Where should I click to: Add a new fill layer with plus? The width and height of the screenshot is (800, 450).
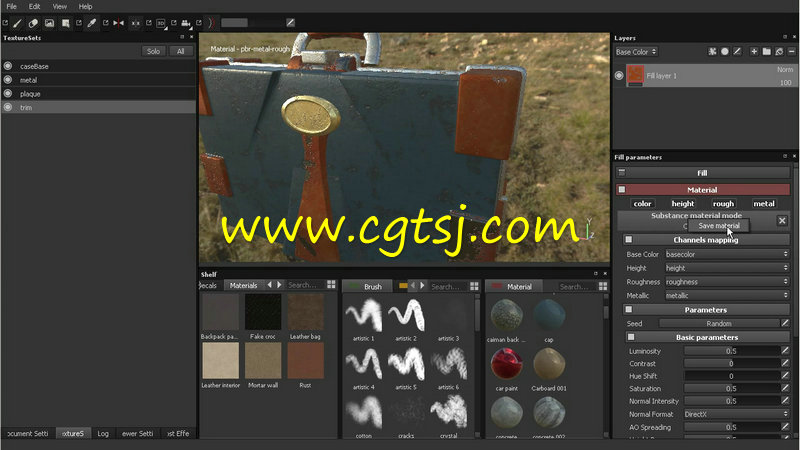point(754,52)
